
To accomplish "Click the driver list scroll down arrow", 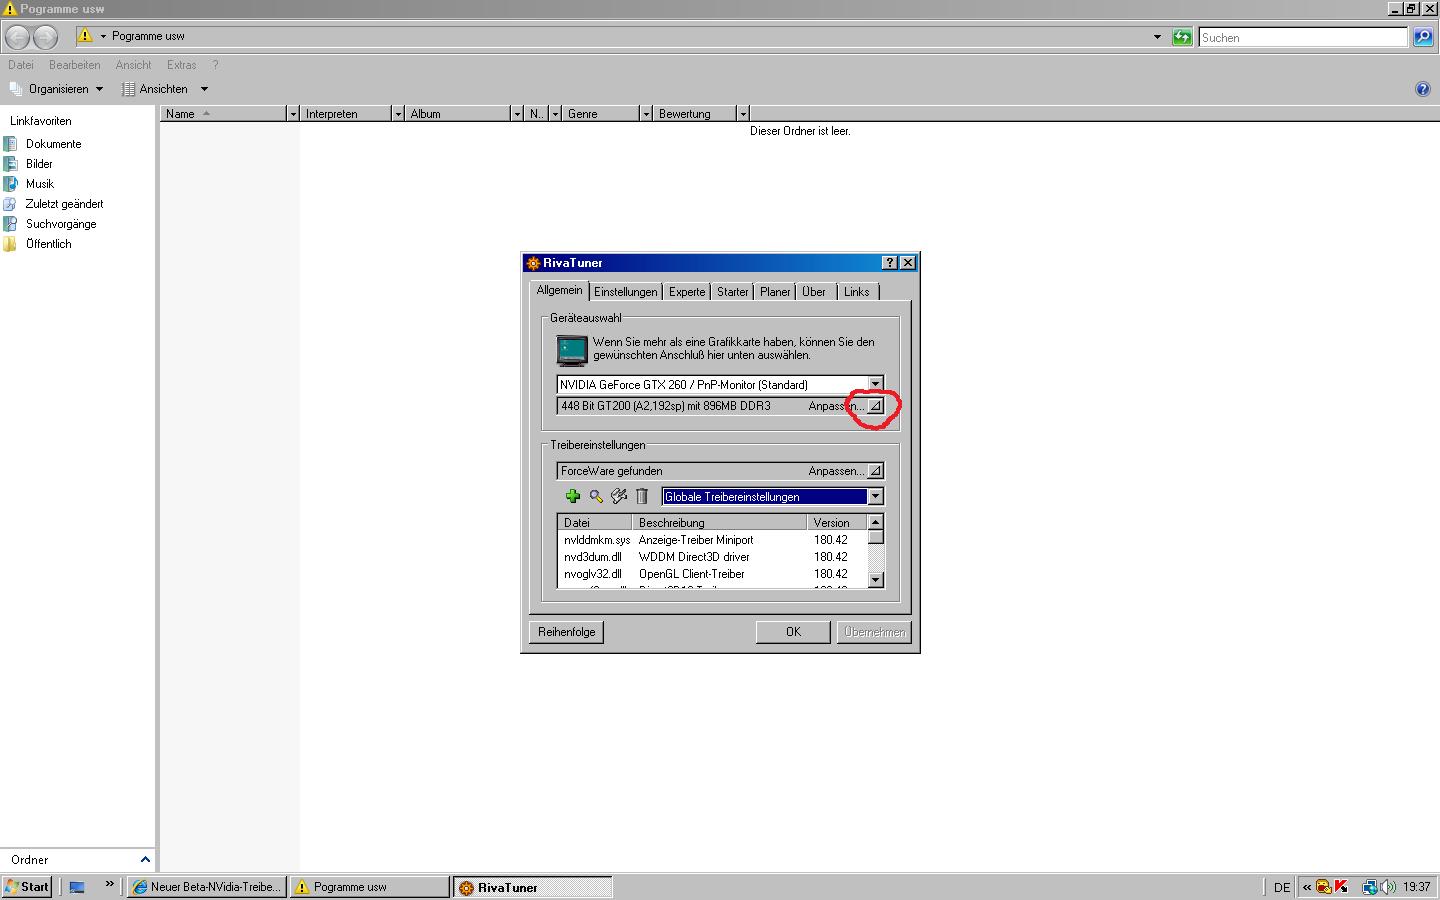I will click(876, 579).
